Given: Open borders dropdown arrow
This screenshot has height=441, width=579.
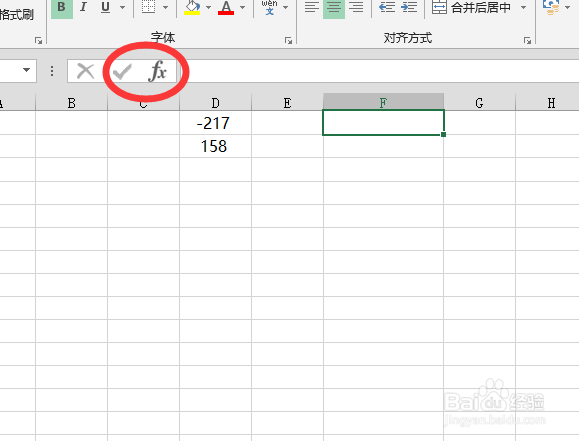Looking at the screenshot, I should click(165, 7).
